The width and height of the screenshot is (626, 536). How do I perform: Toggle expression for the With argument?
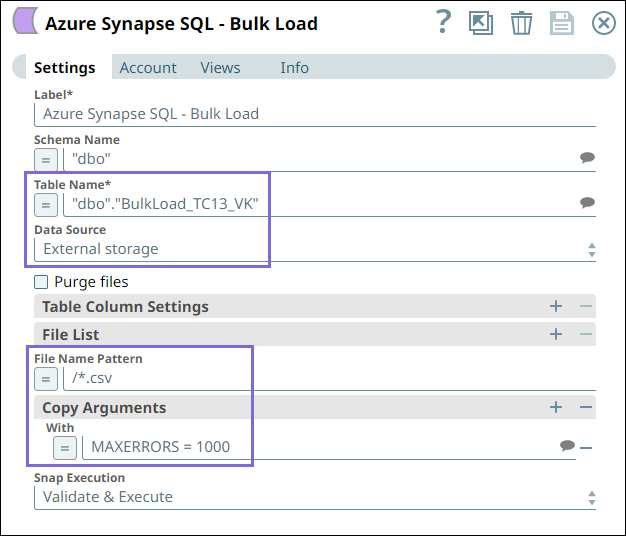click(65, 448)
